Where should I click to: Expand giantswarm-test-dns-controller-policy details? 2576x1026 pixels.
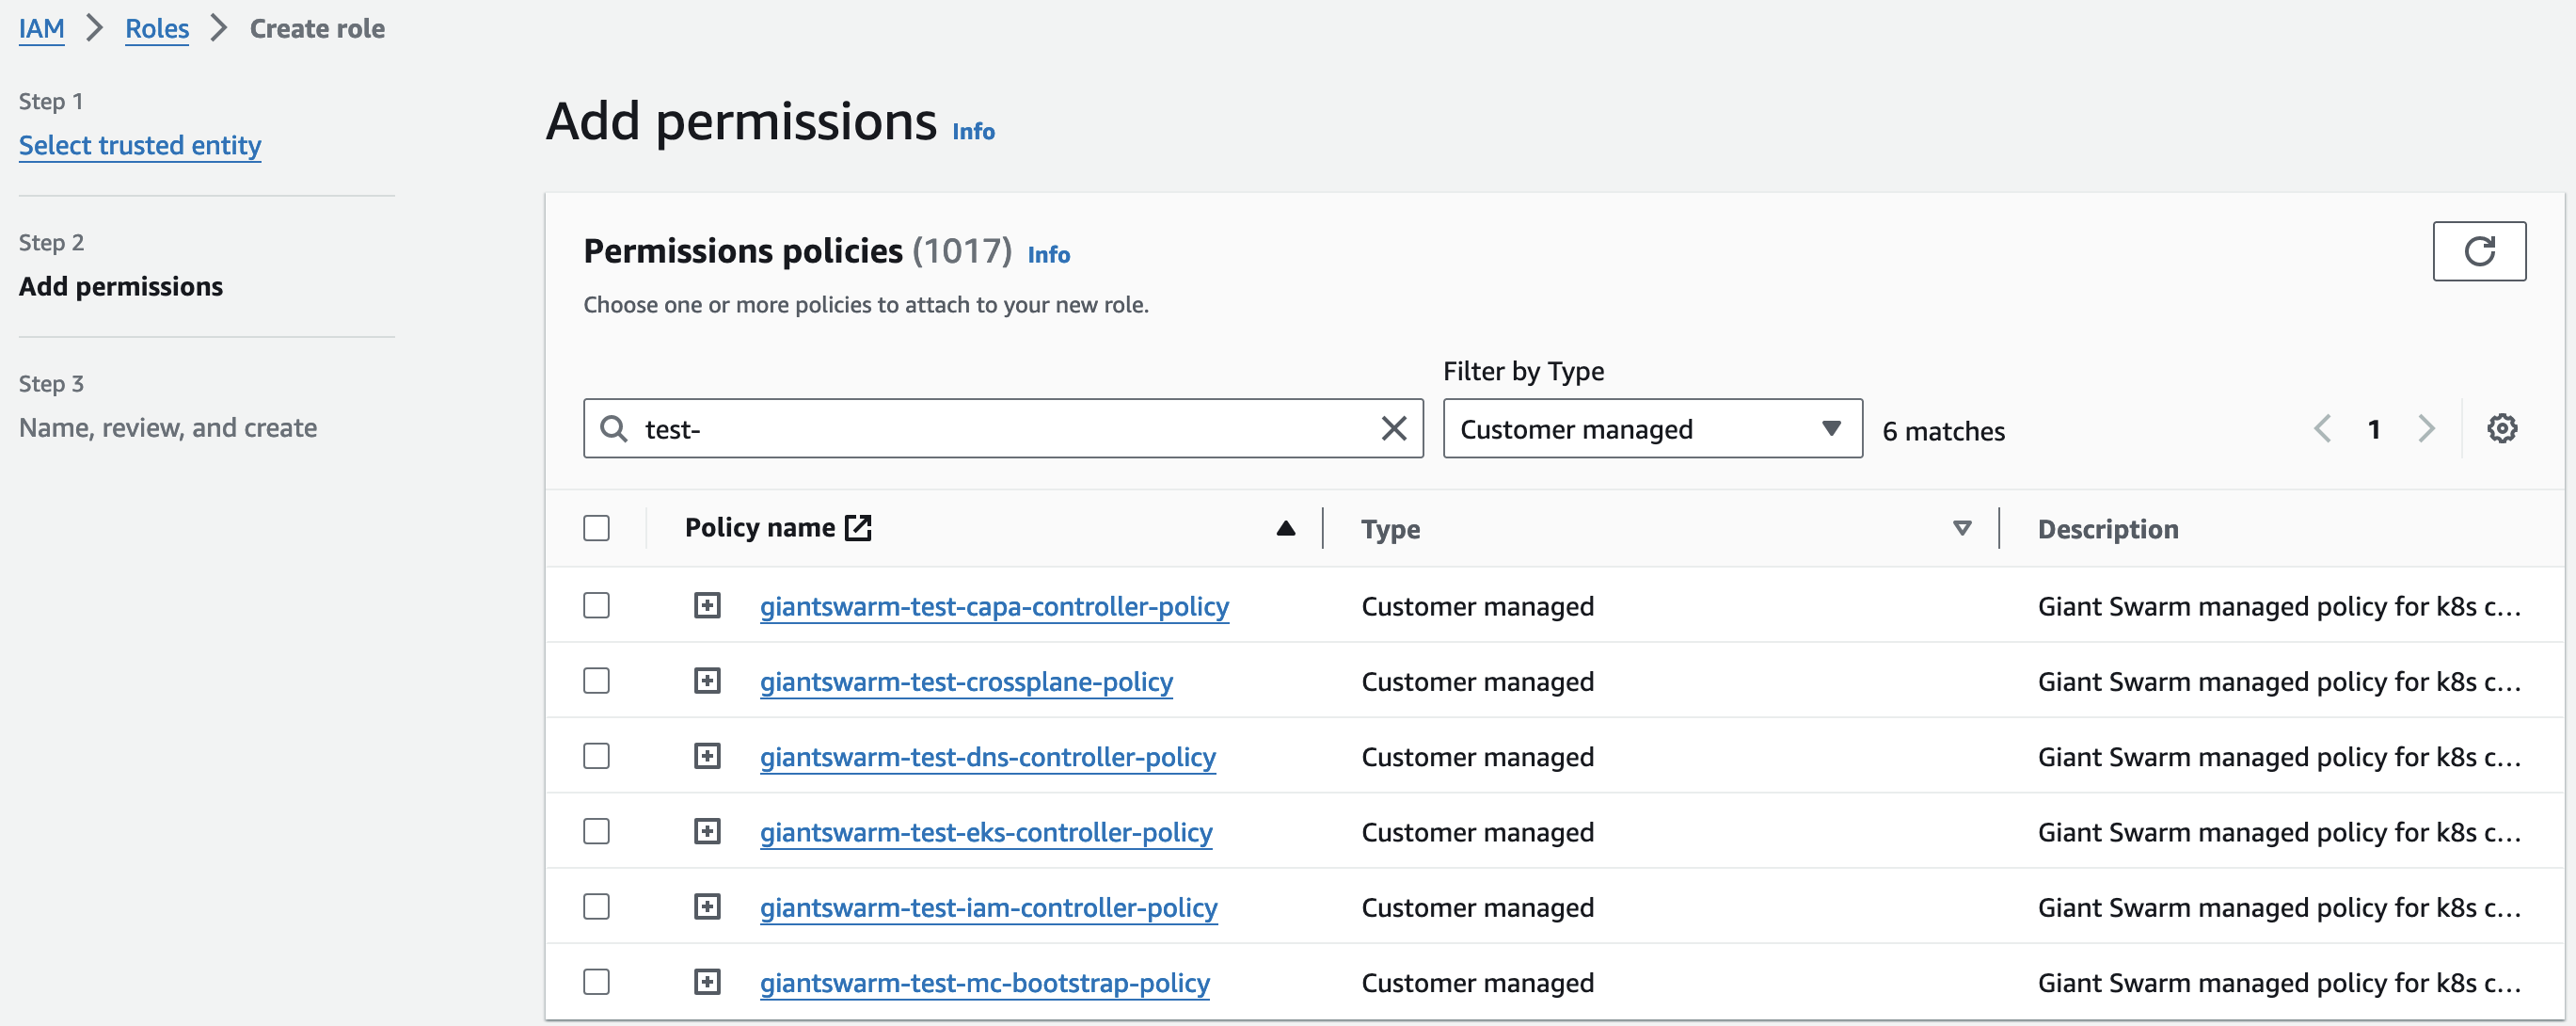pyautogui.click(x=707, y=756)
